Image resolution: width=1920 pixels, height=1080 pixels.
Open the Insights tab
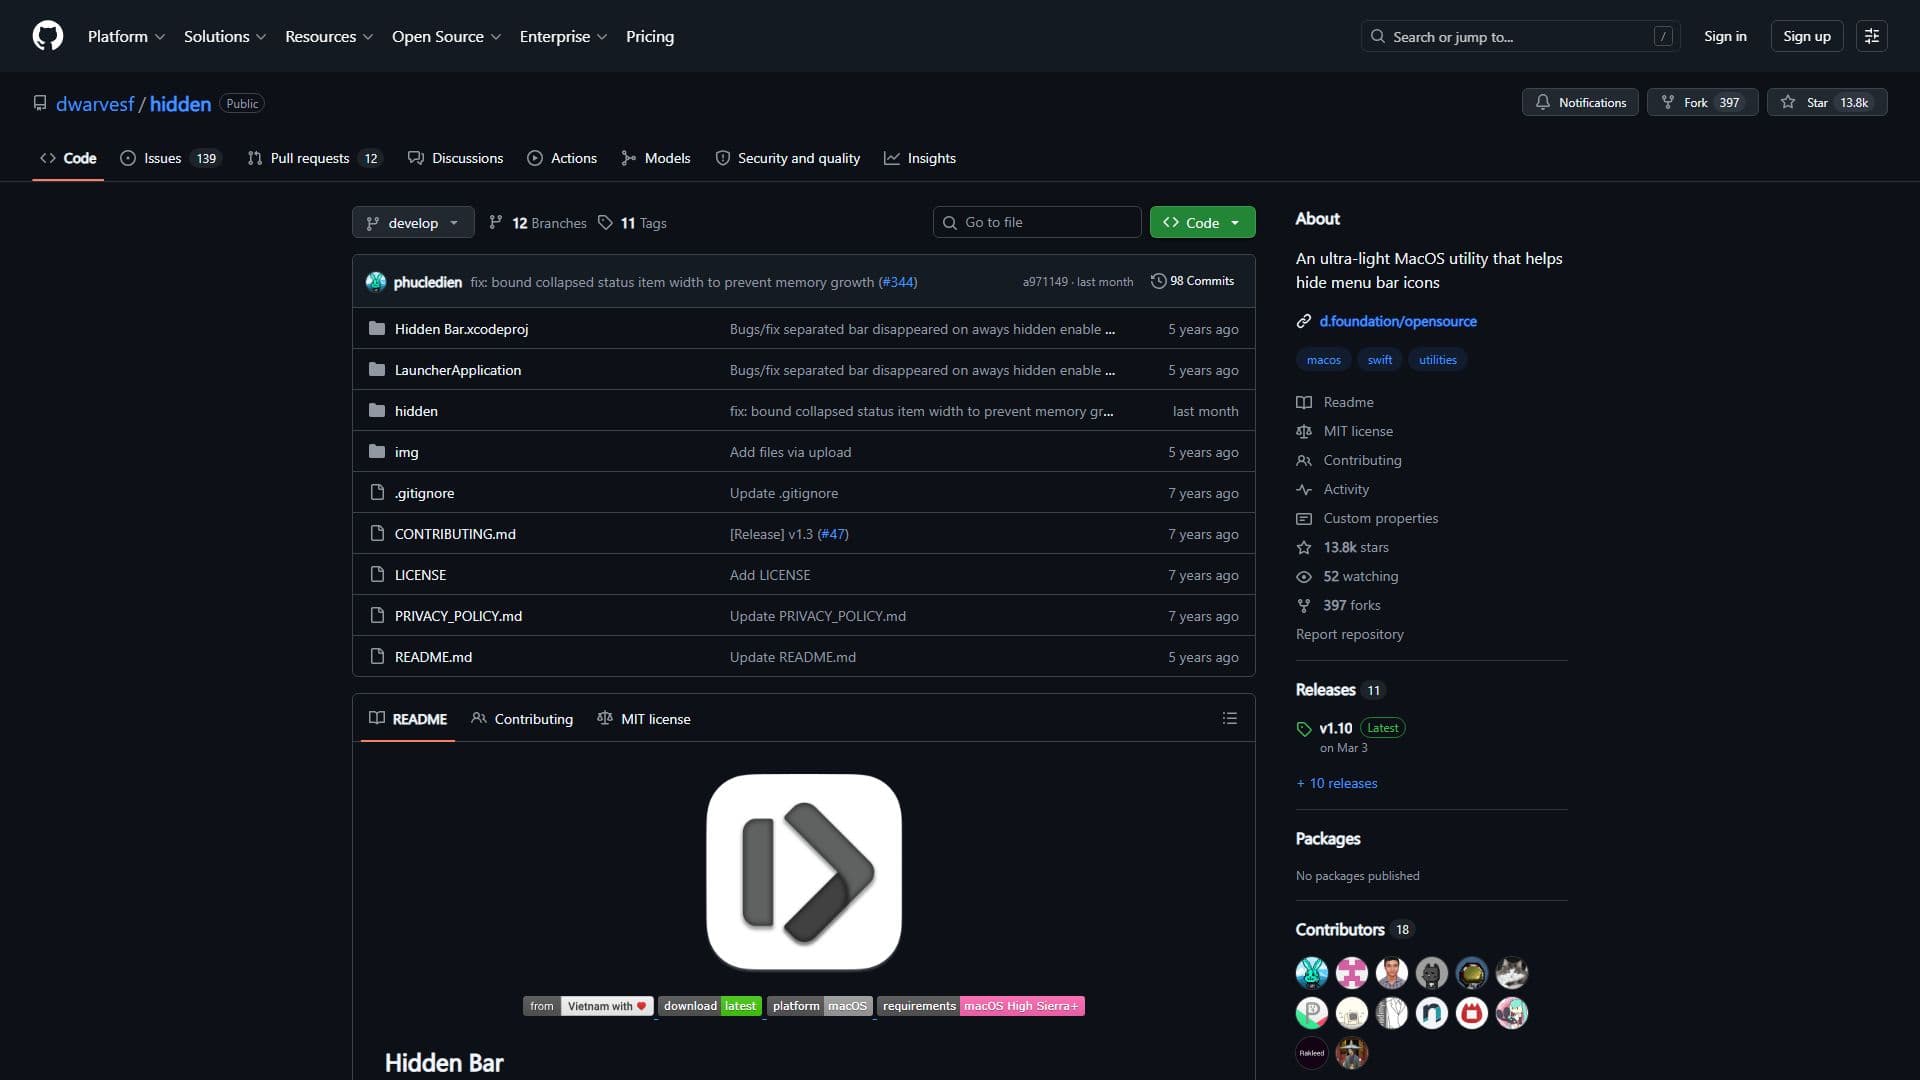tap(920, 158)
